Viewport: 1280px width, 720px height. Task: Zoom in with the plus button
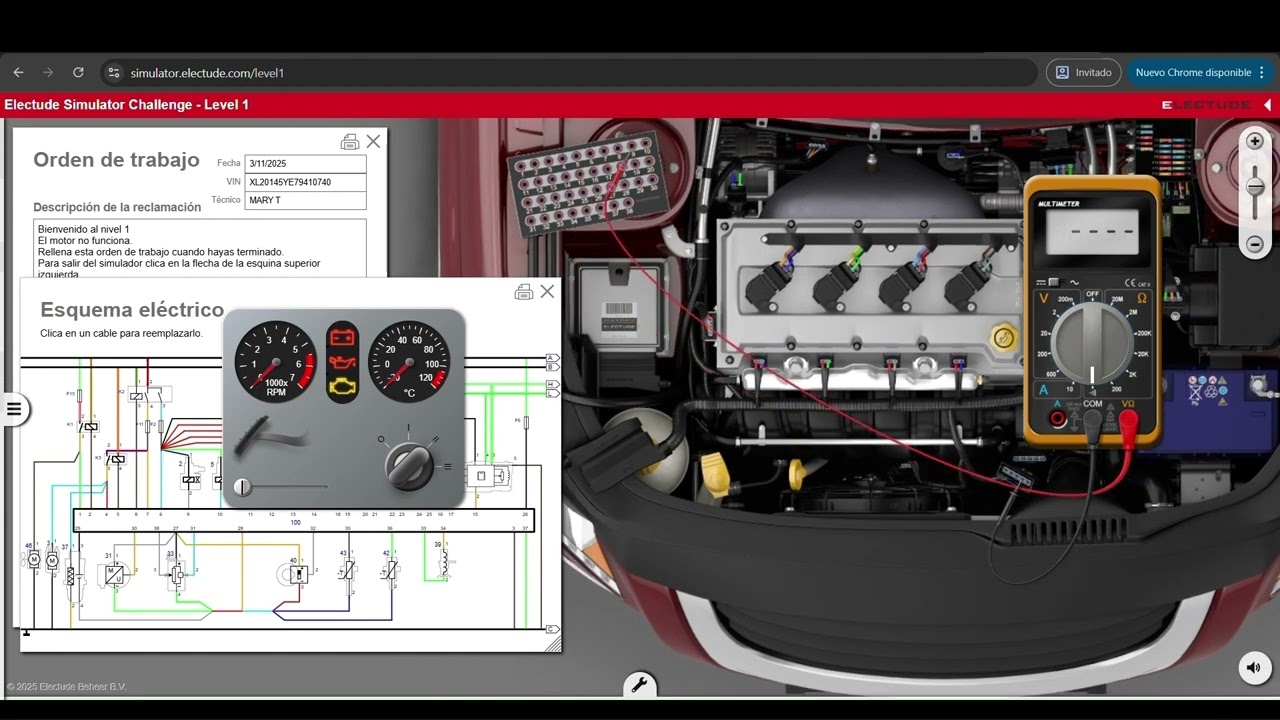pos(1255,141)
